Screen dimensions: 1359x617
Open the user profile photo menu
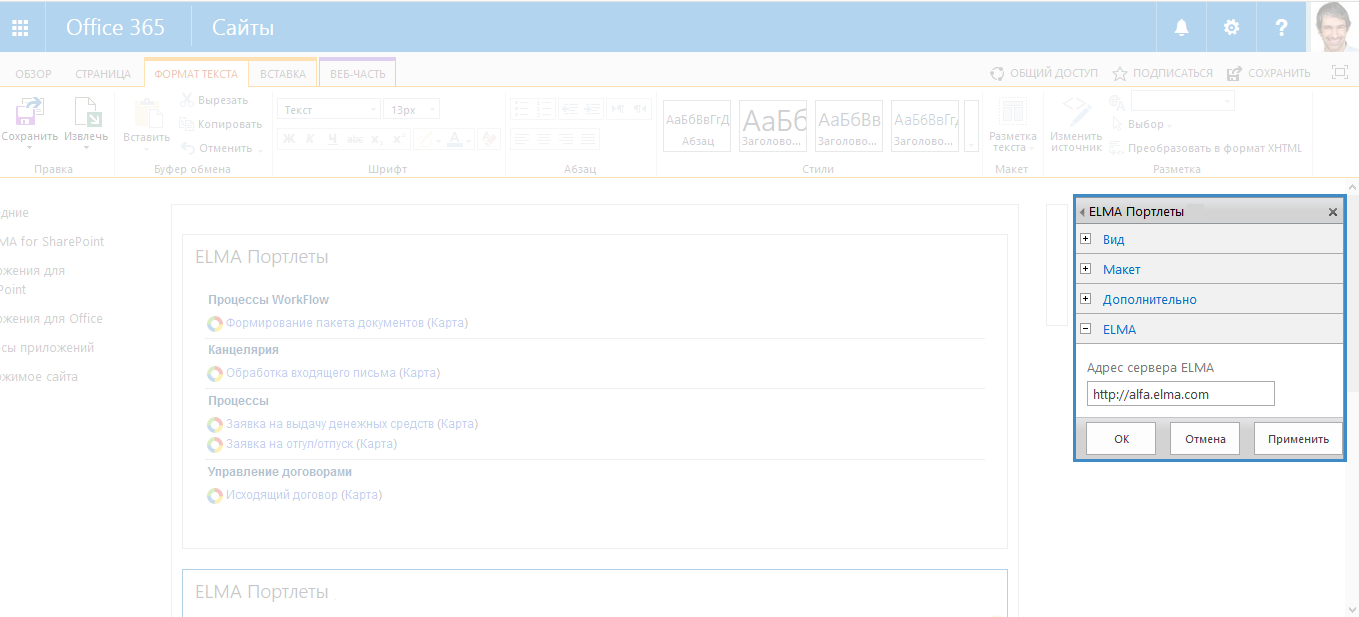(x=1334, y=27)
